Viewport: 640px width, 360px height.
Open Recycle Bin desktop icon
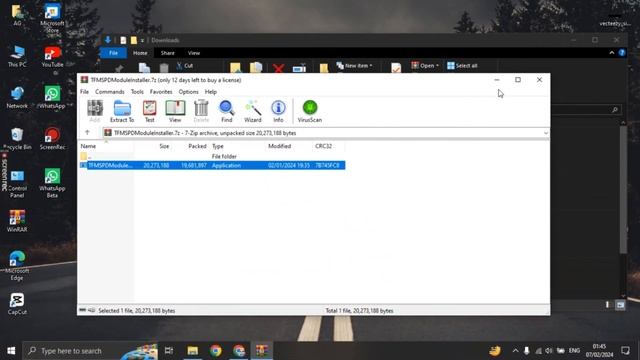(17, 139)
